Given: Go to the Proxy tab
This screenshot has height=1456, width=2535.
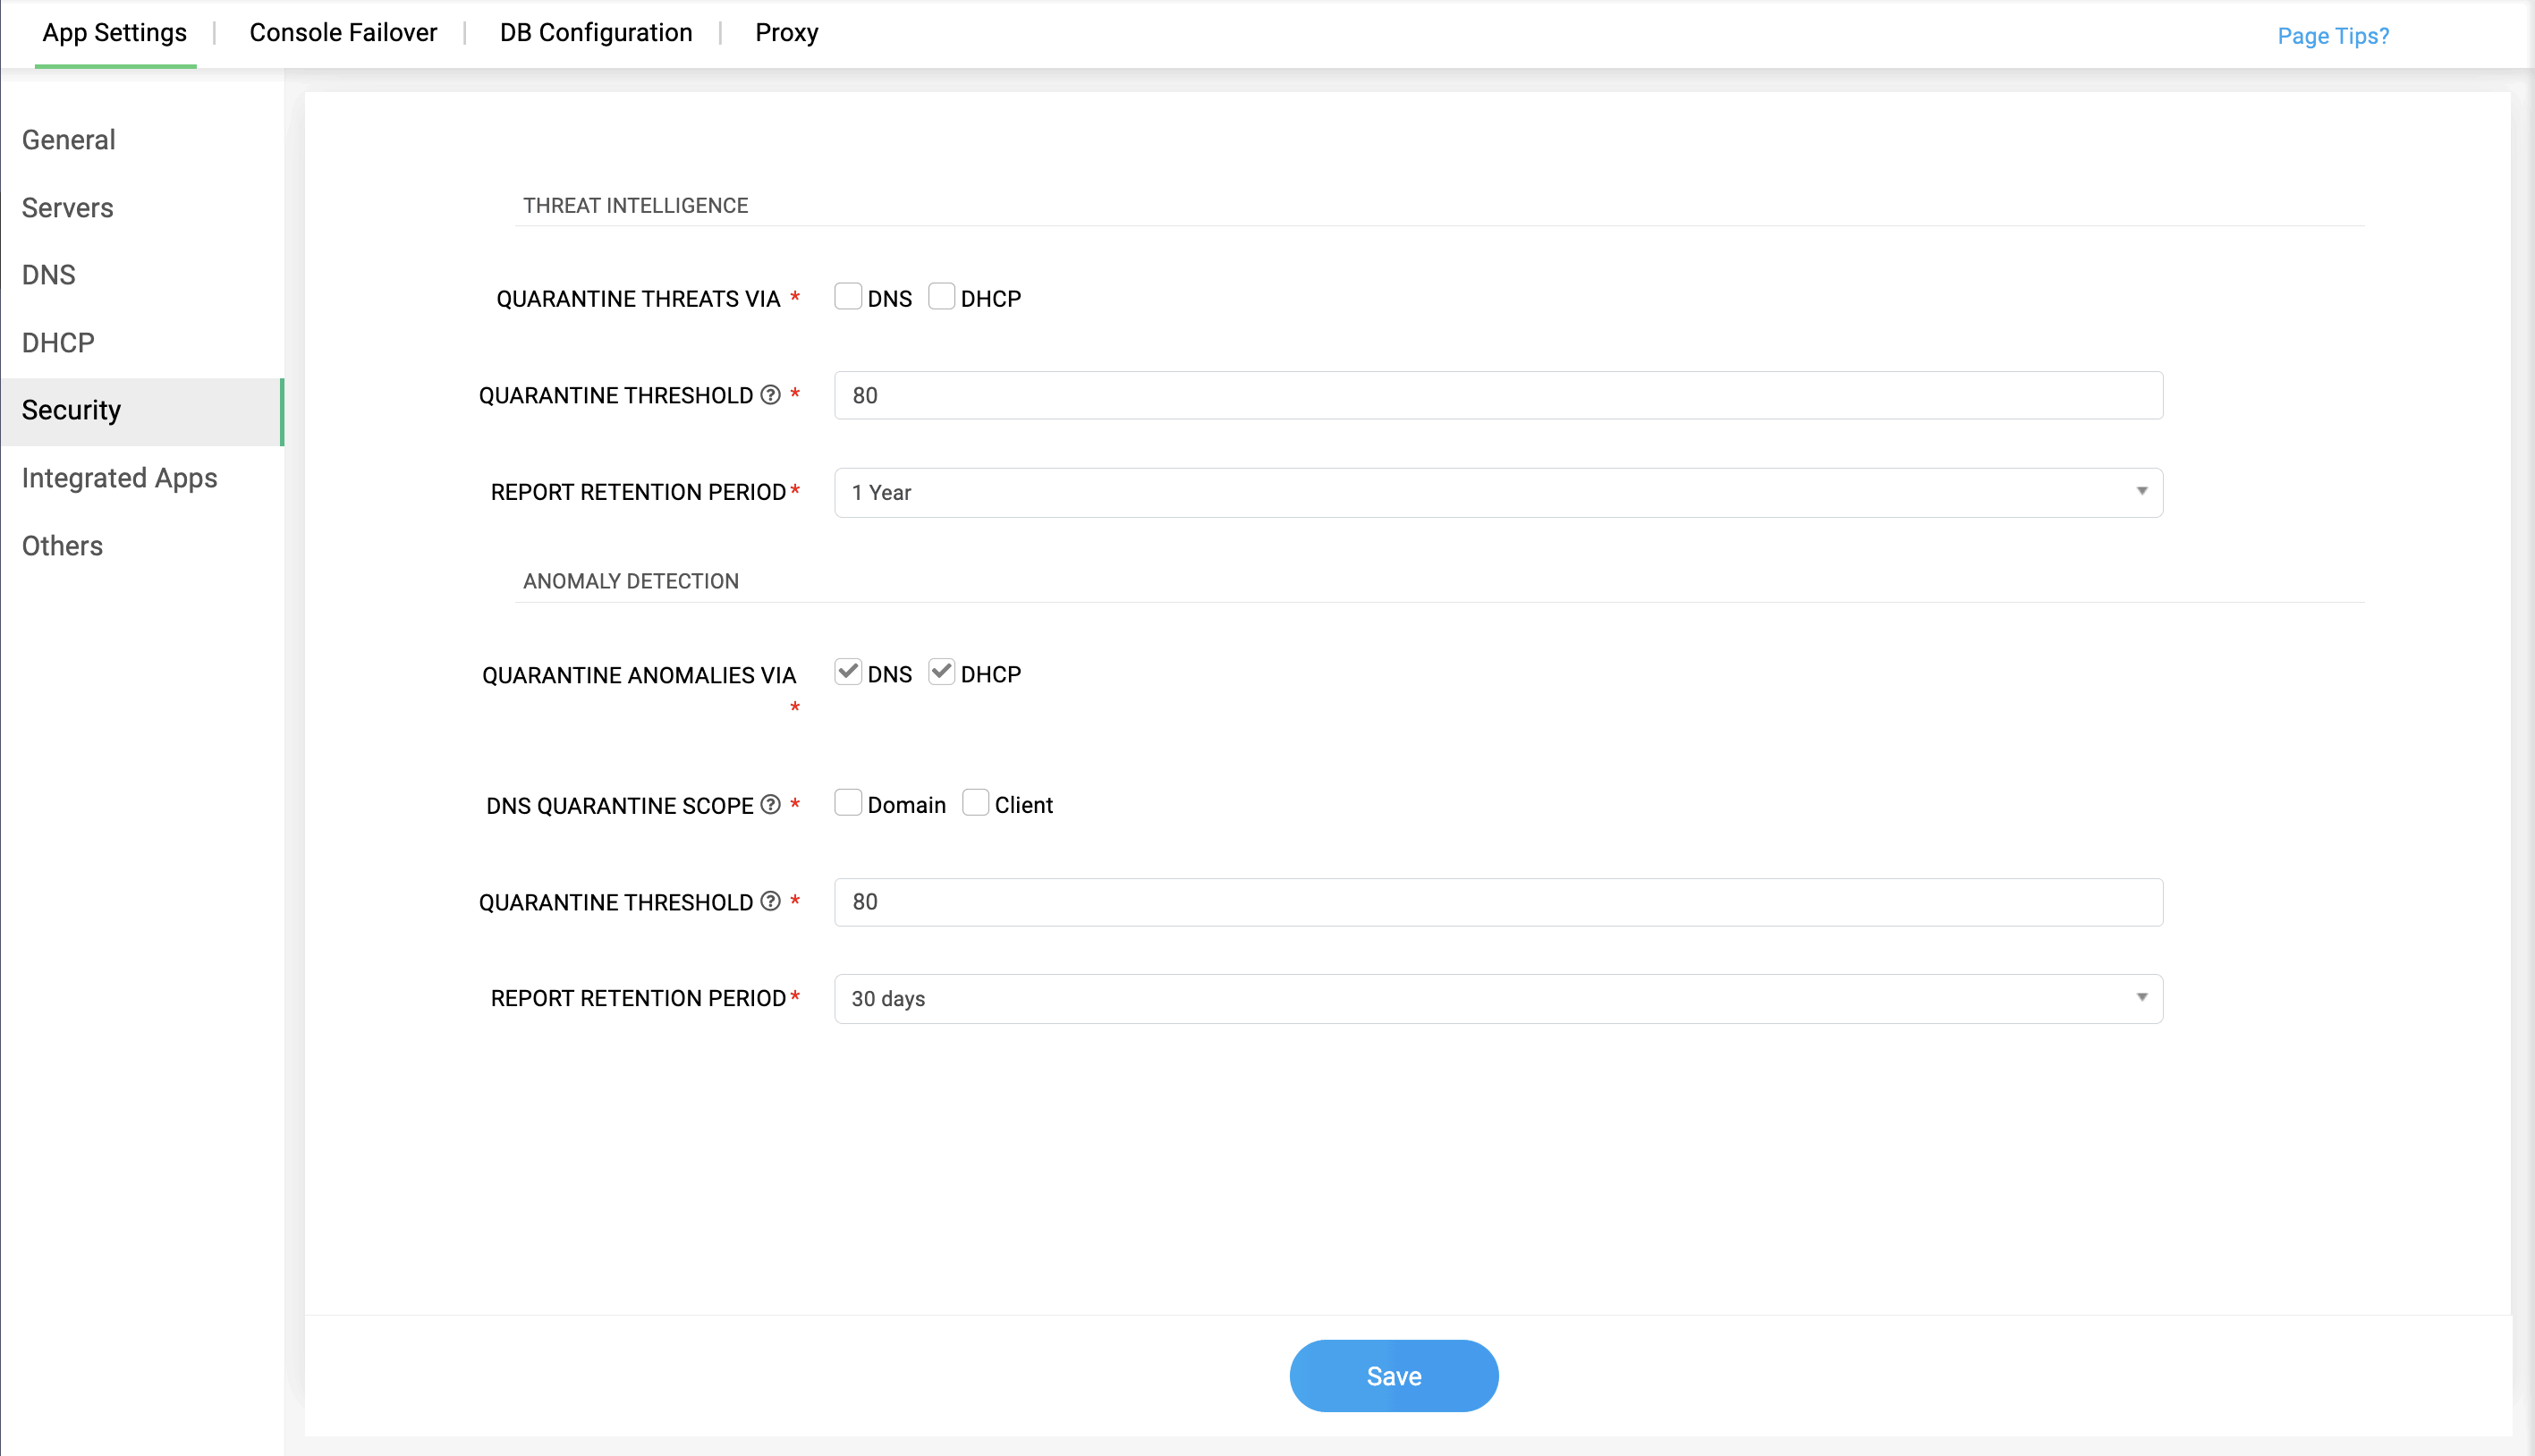Looking at the screenshot, I should (x=786, y=33).
